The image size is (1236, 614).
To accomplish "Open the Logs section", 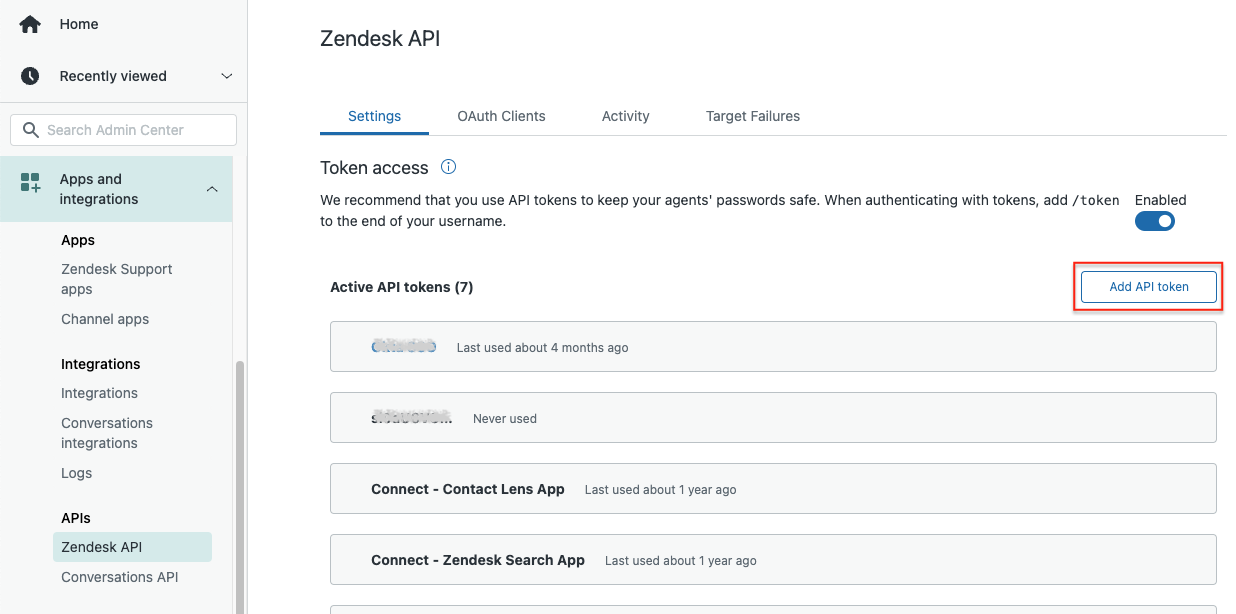I will 76,473.
